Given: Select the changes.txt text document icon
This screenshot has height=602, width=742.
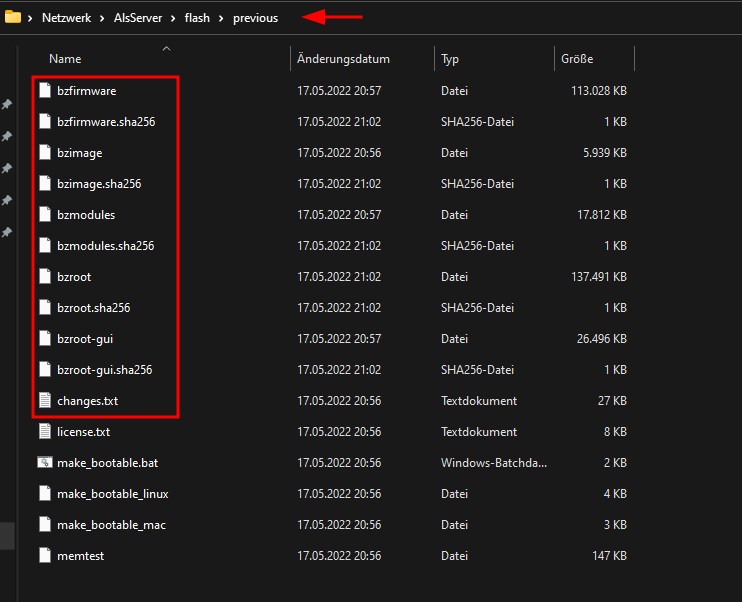Looking at the screenshot, I should [45, 400].
